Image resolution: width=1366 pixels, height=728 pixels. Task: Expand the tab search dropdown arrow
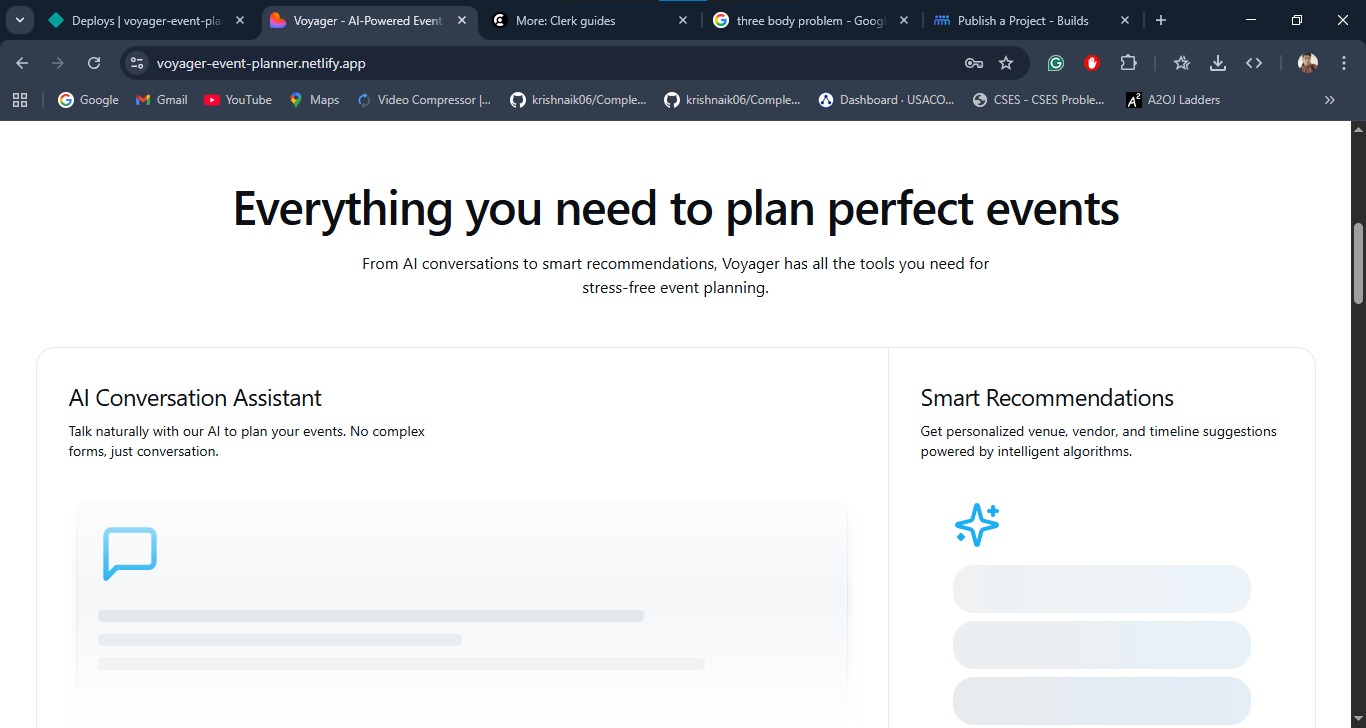(19, 20)
